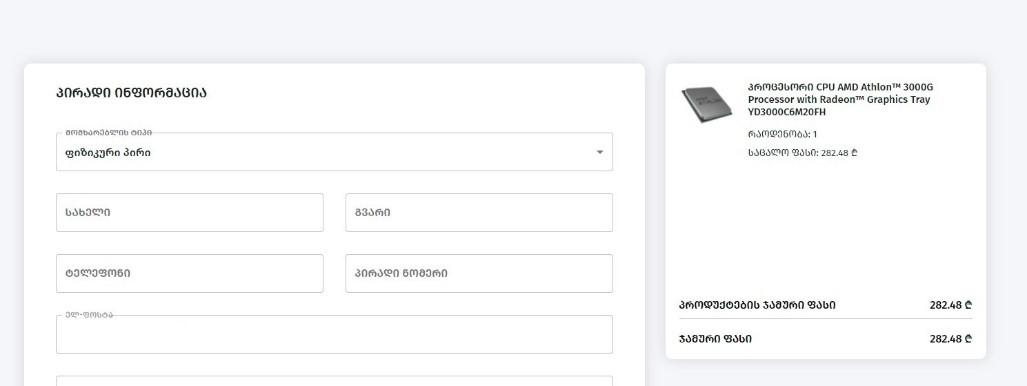The width and height of the screenshot is (1027, 386).
Task: Click the products subtotal amount 282.48
Action: point(950,305)
